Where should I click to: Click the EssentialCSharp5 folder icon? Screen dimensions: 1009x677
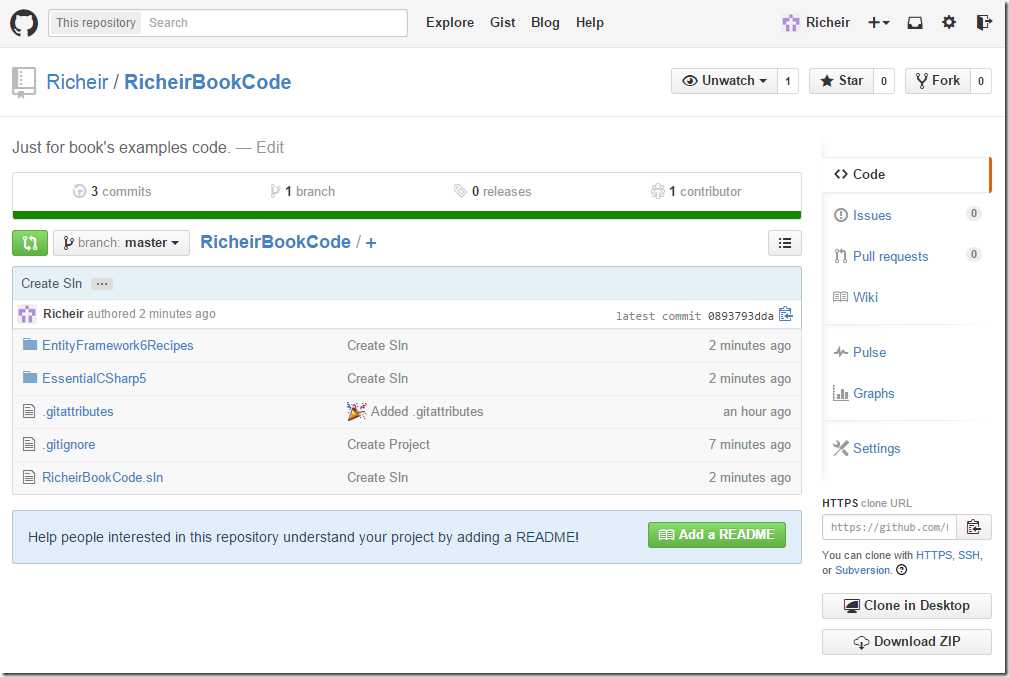(x=30, y=378)
